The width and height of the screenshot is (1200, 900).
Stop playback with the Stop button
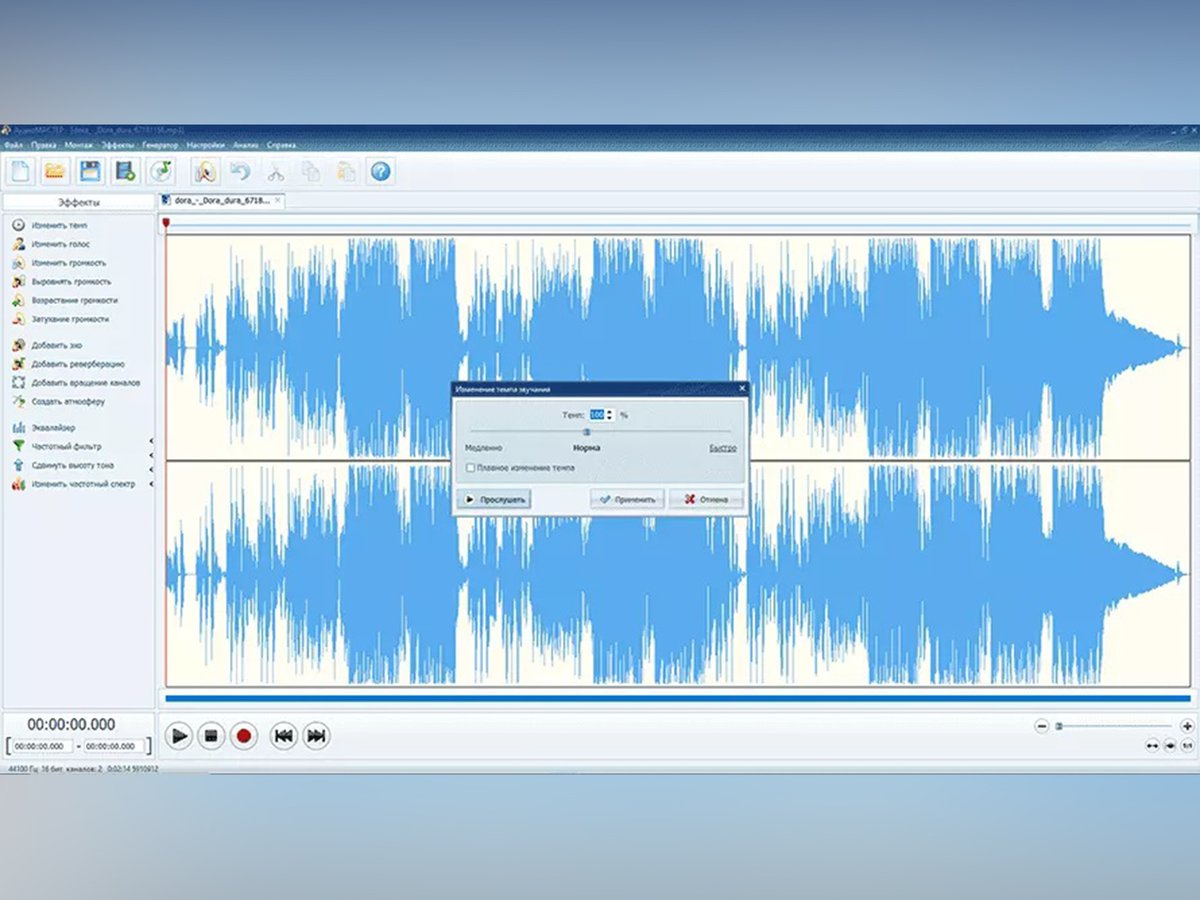[211, 736]
